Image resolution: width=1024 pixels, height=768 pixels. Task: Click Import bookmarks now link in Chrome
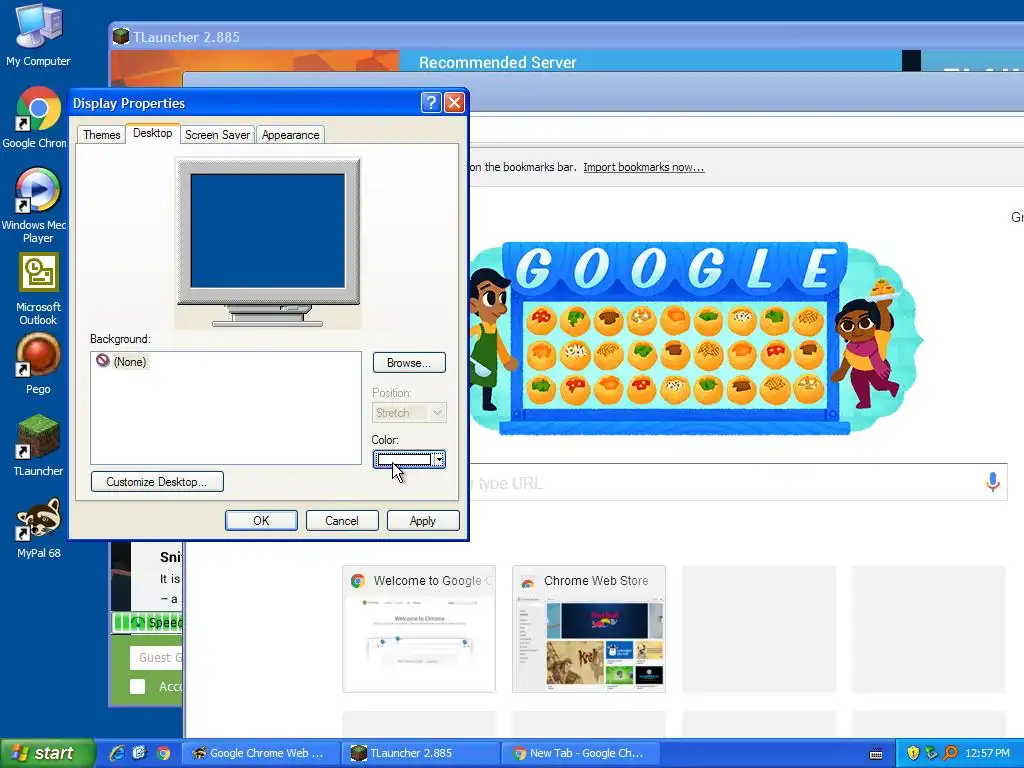coord(643,167)
